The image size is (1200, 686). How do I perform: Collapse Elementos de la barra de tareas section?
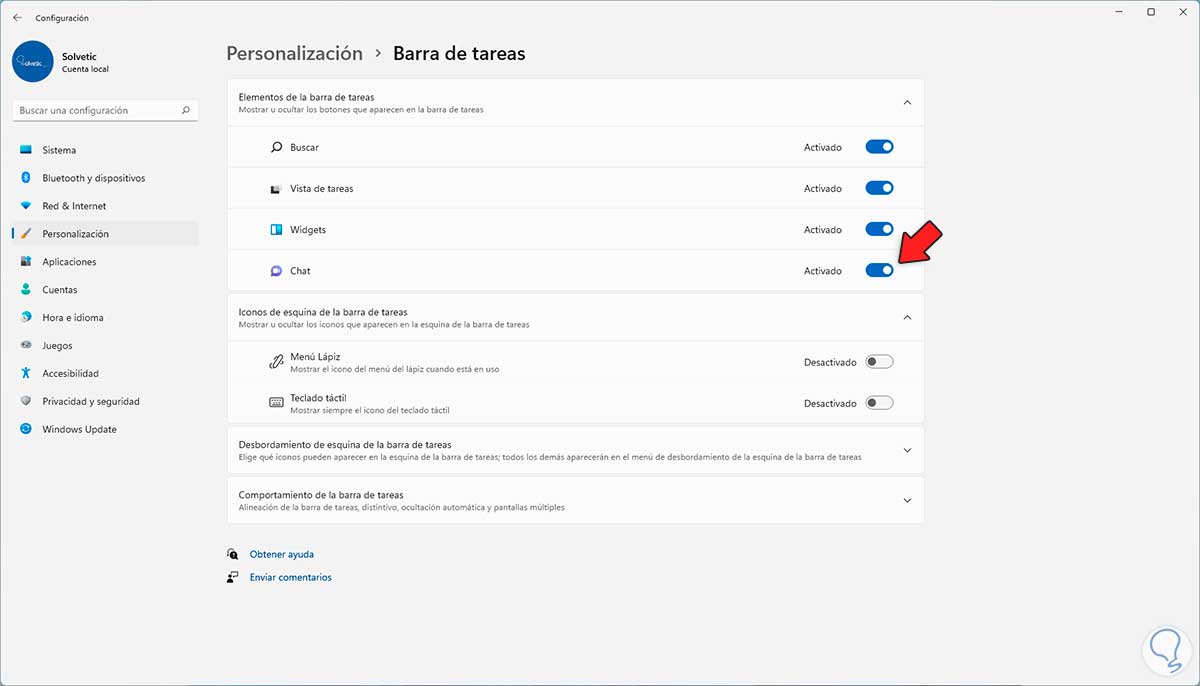[907, 102]
